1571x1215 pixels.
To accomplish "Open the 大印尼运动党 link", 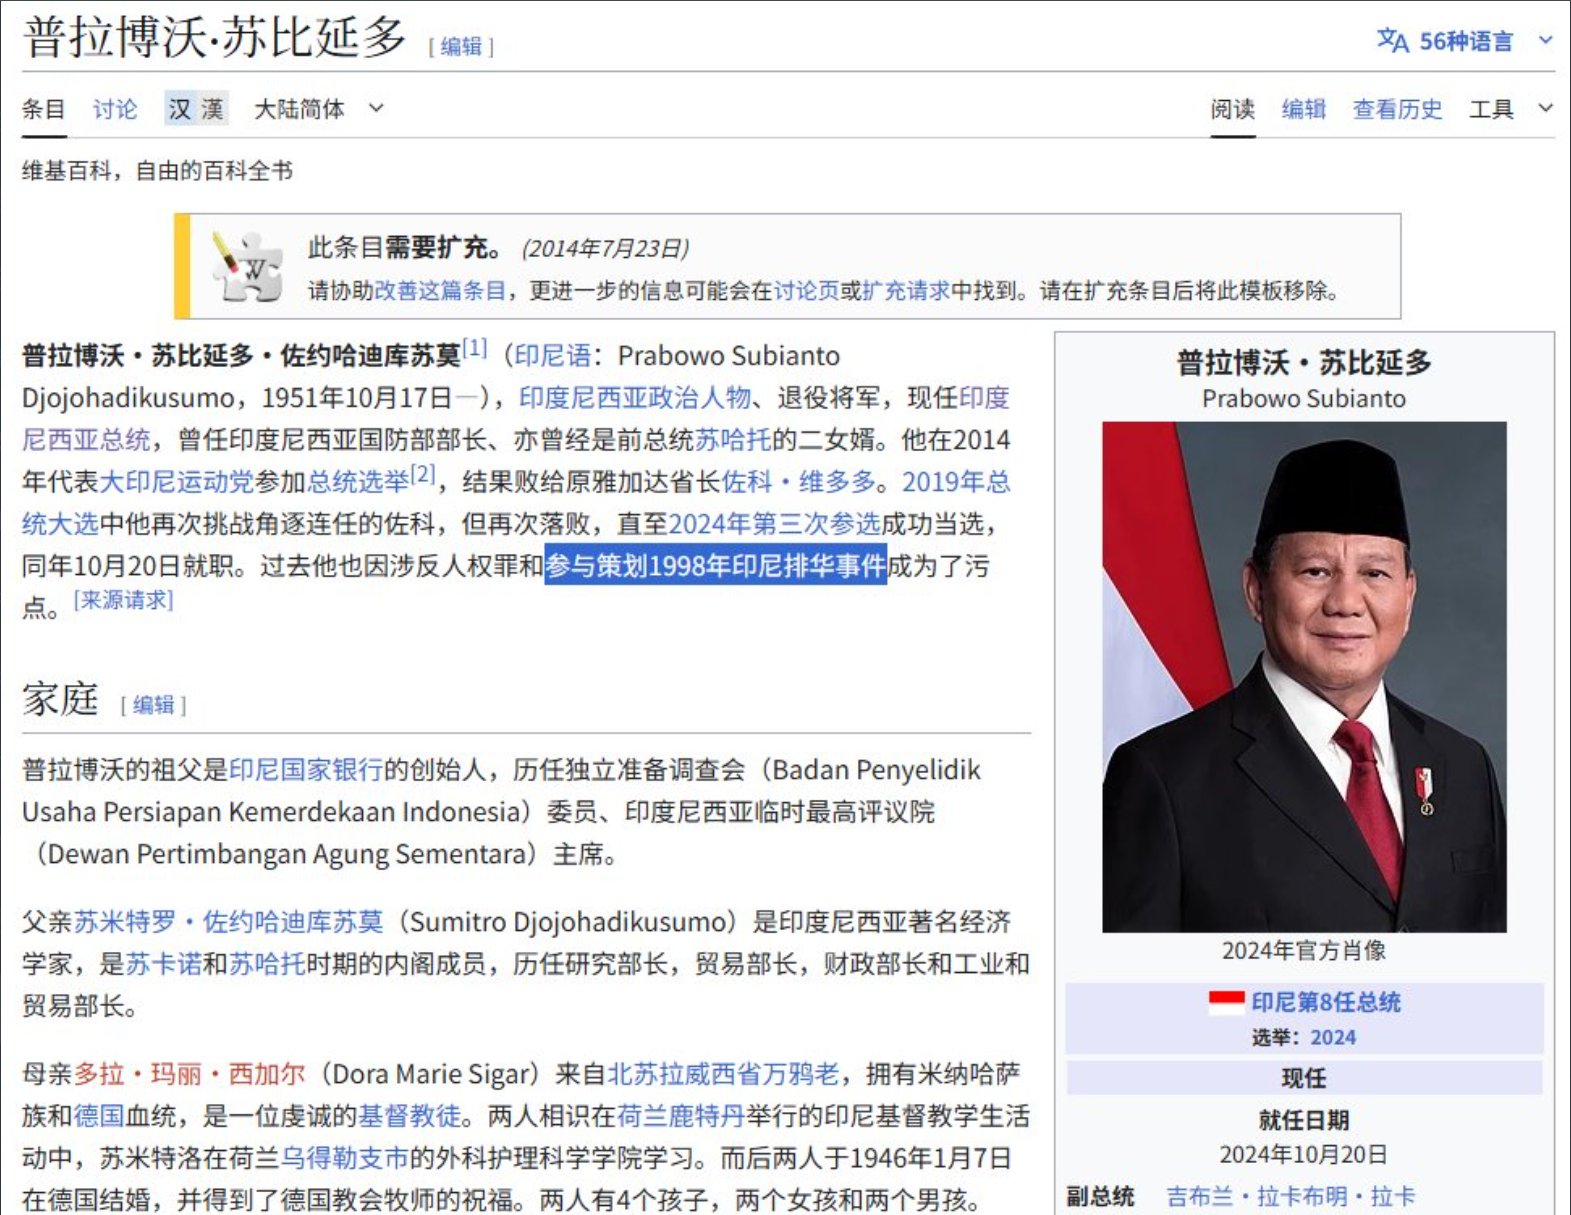I will [176, 482].
